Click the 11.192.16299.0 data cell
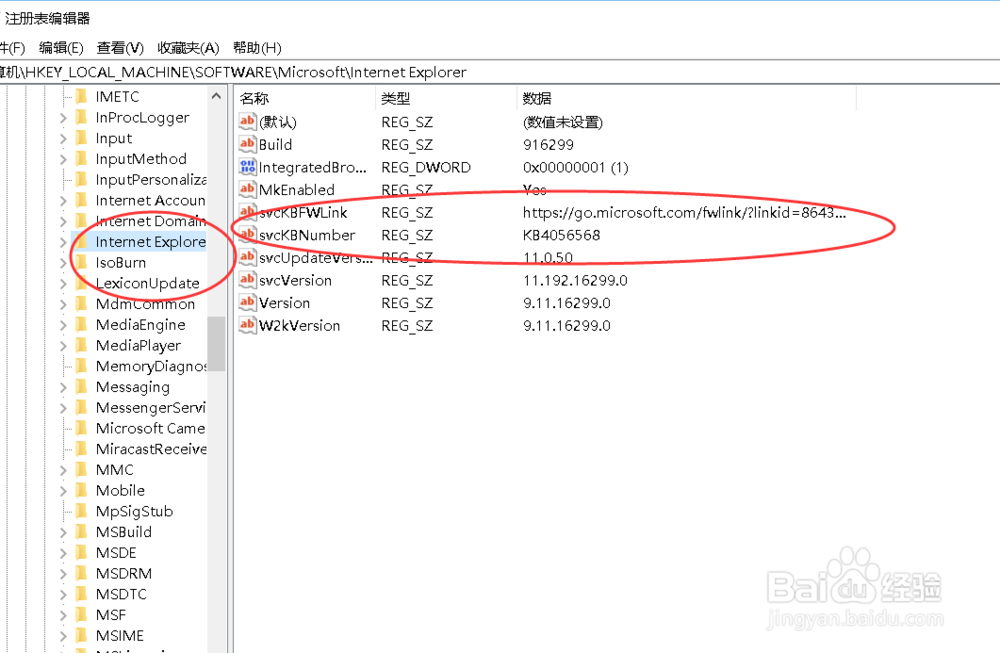Image resolution: width=1000 pixels, height=653 pixels. click(575, 281)
